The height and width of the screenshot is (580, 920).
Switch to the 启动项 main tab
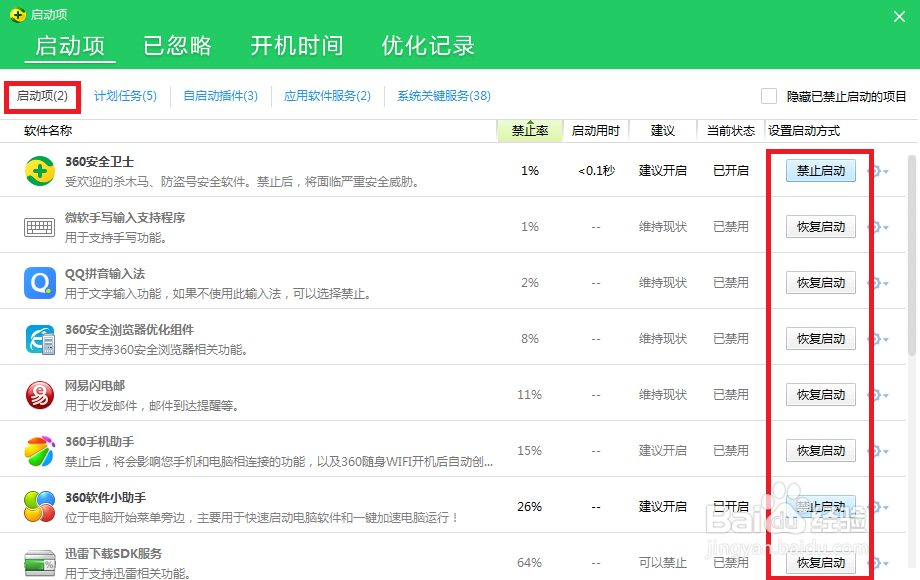pyautogui.click(x=70, y=46)
